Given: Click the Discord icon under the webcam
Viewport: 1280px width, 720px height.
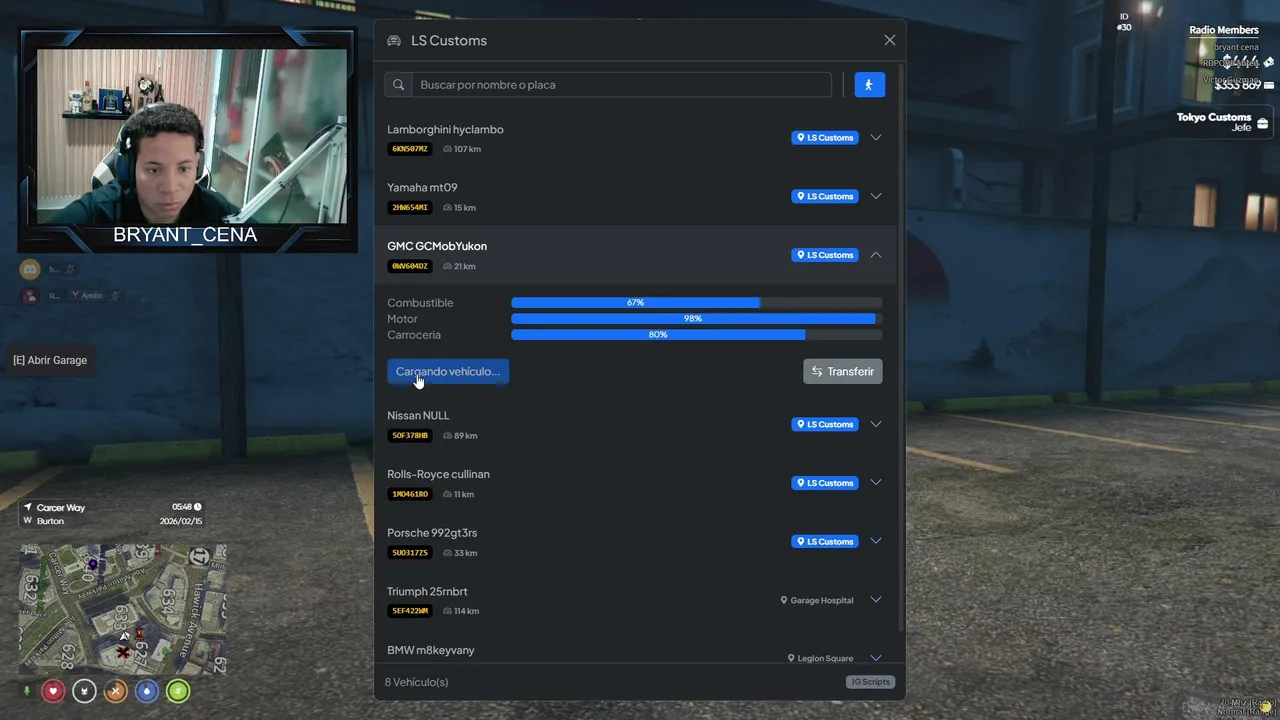Looking at the screenshot, I should pyautogui.click(x=30, y=269).
